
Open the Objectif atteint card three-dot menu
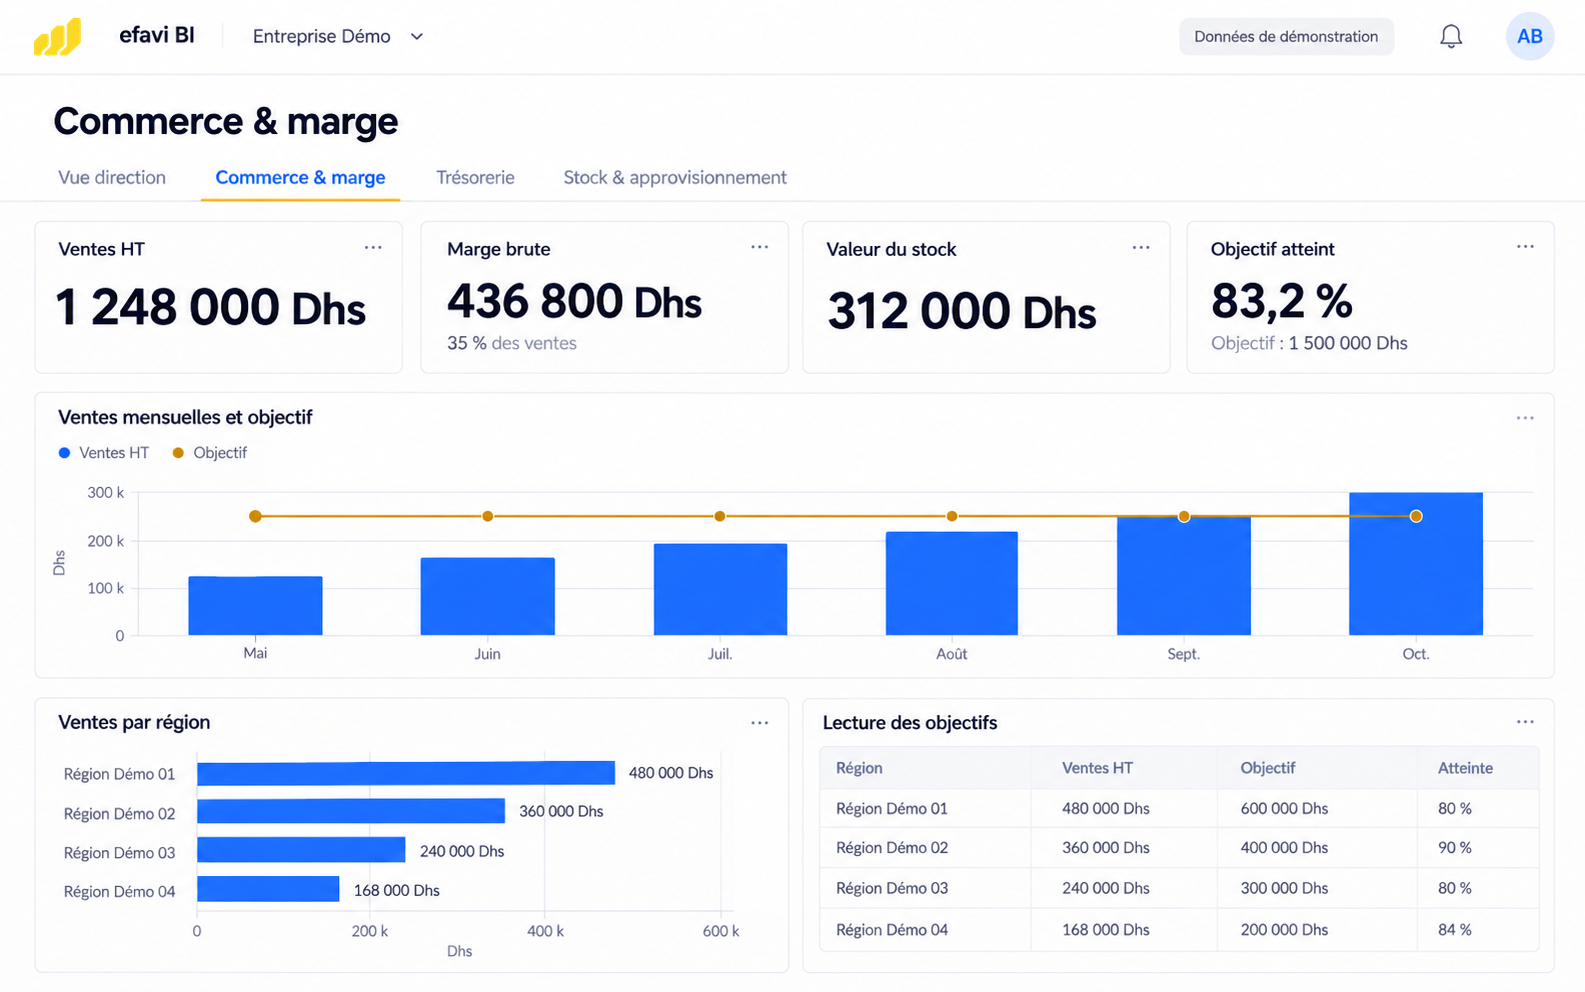(1525, 246)
